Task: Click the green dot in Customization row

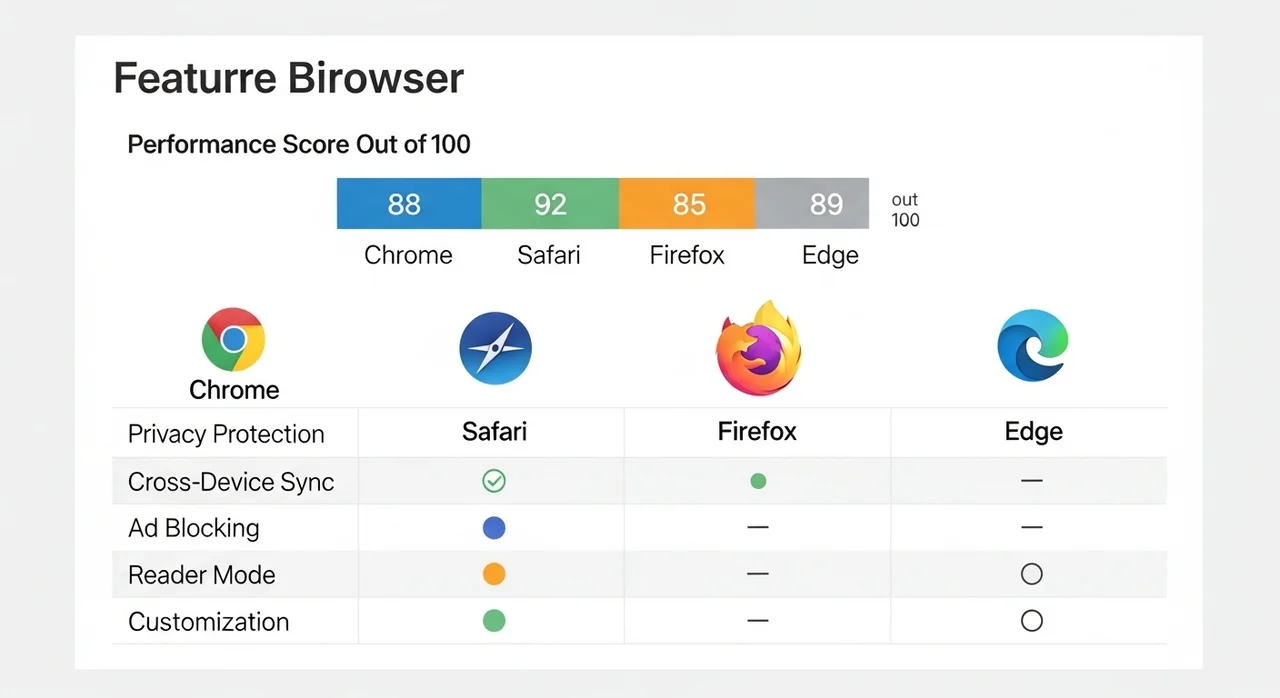Action: click(x=494, y=621)
